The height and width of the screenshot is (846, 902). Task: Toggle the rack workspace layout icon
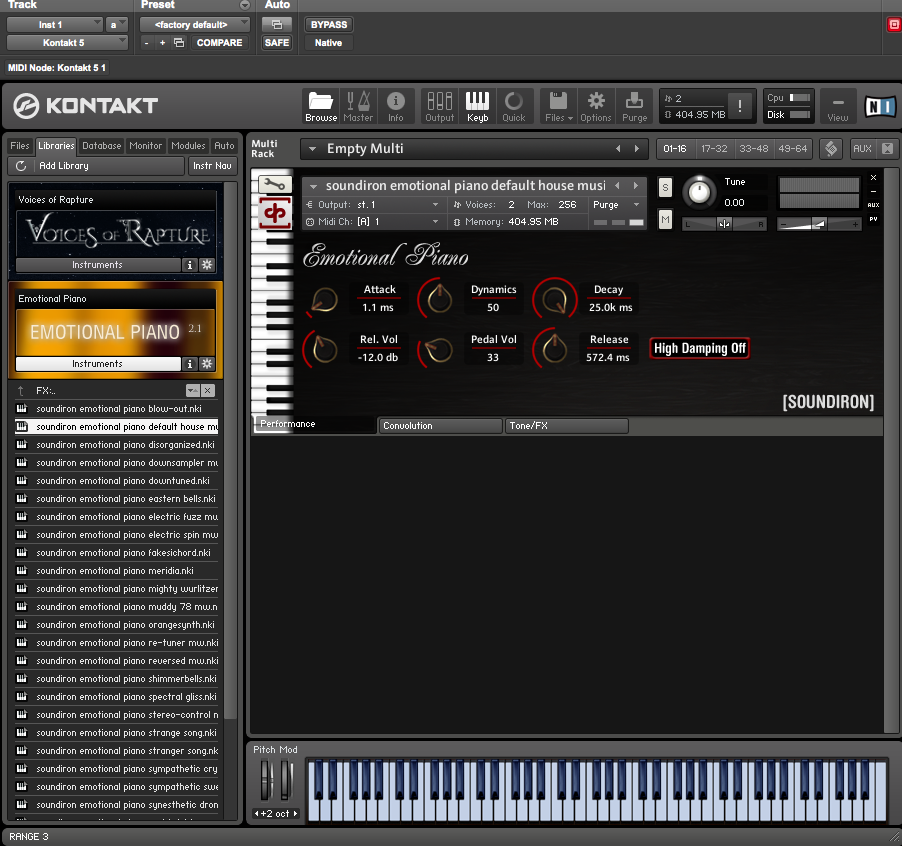(x=831, y=148)
